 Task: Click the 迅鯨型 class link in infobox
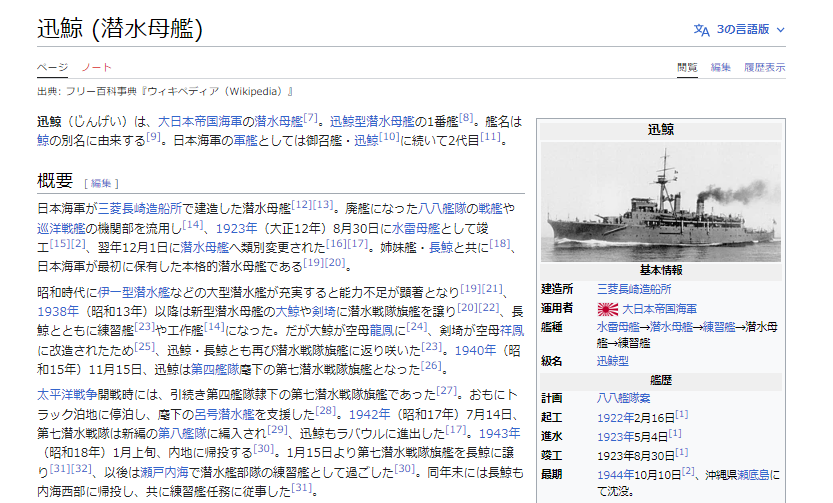tap(612, 359)
